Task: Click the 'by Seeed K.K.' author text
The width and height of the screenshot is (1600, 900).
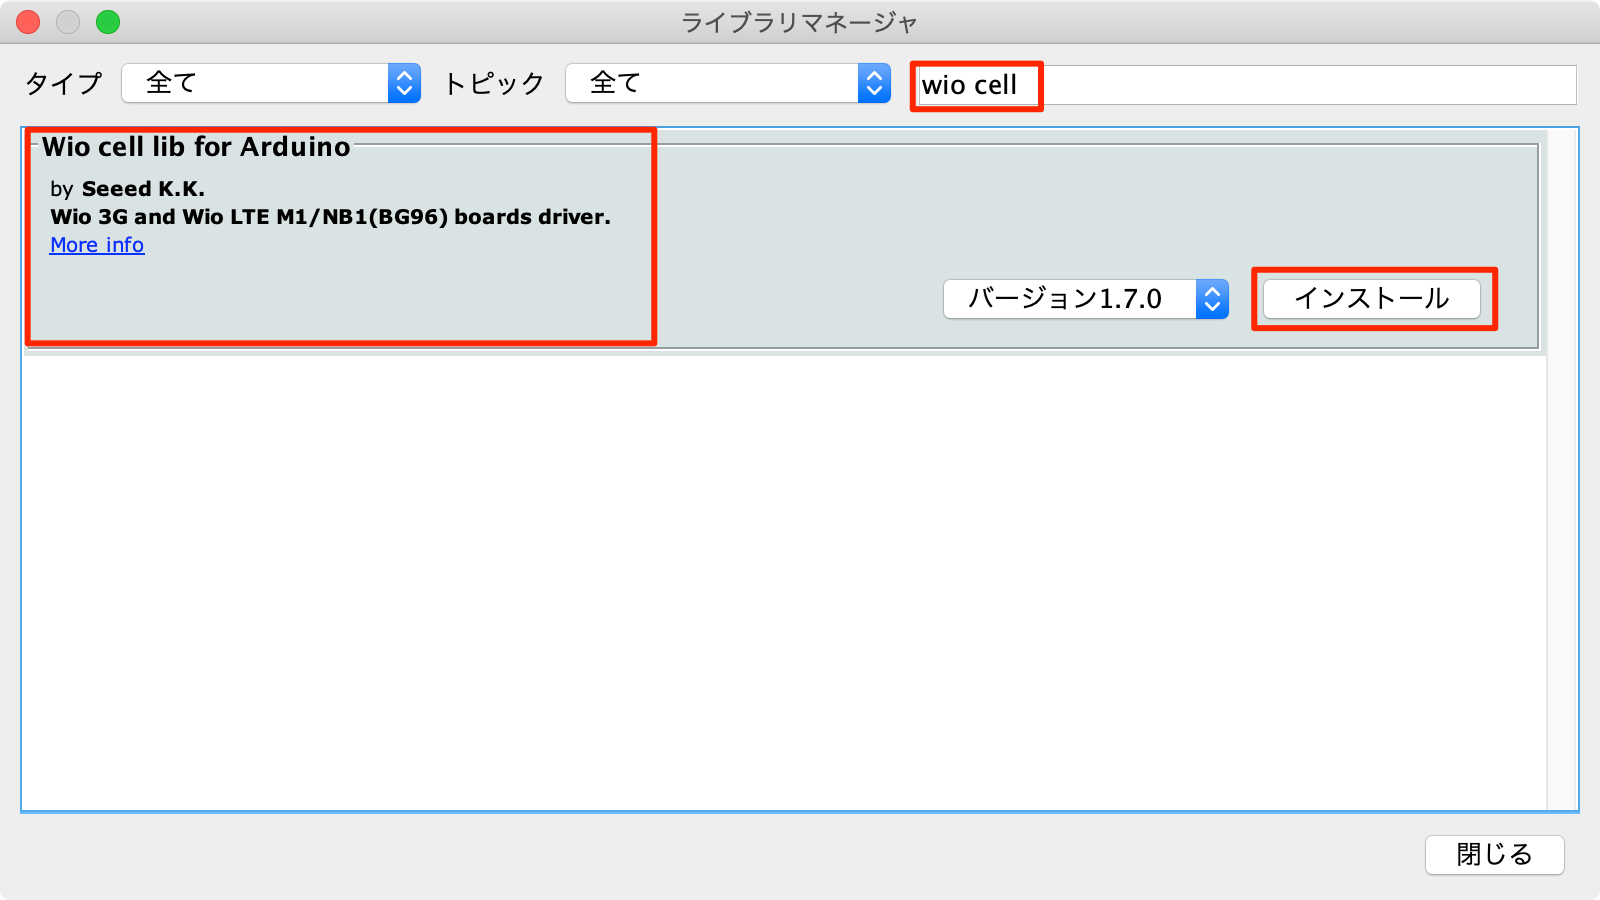Action: click(x=127, y=189)
